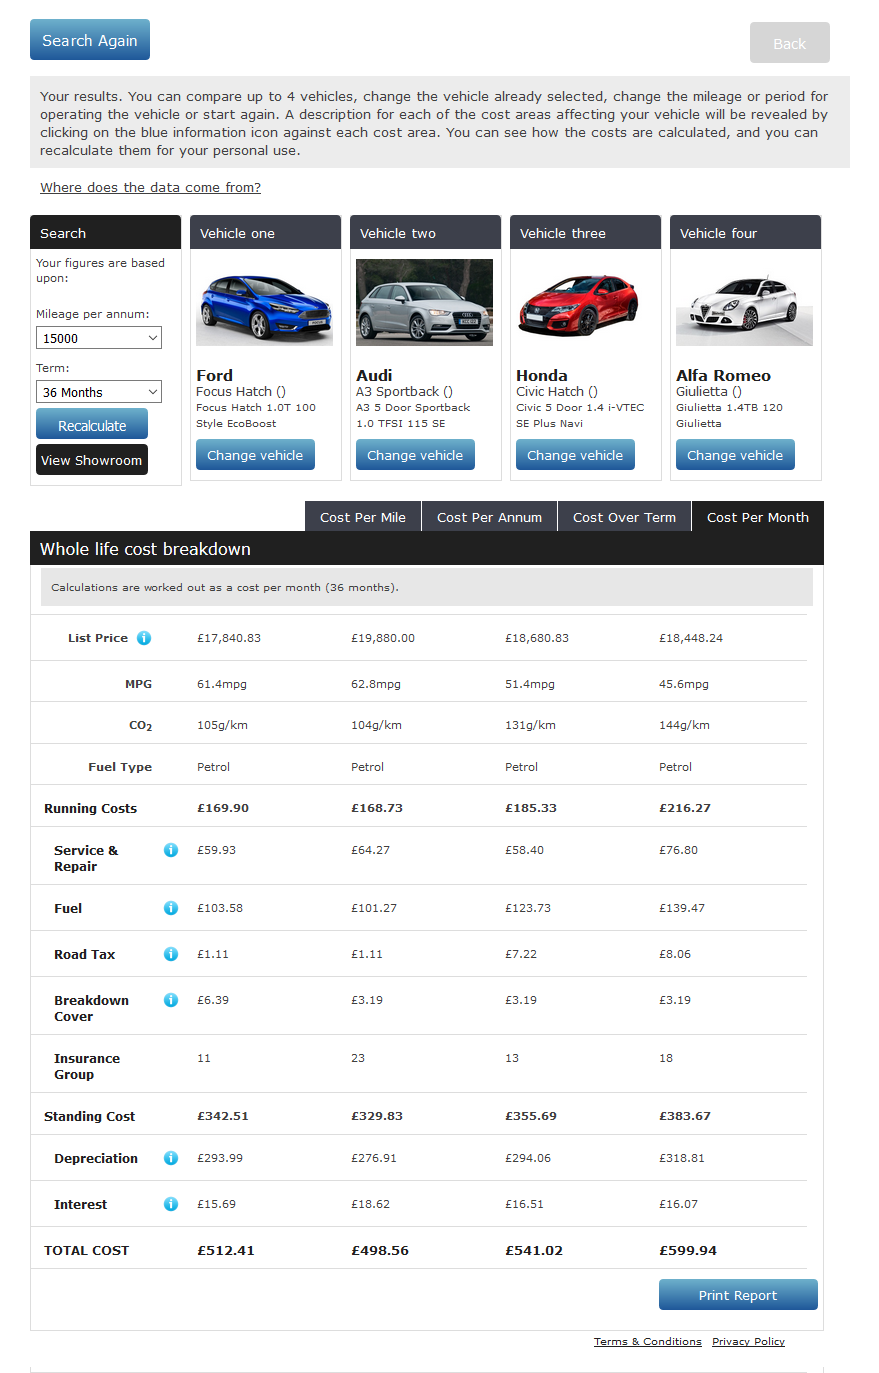
Task: Click interest value £18.62
Action: (x=371, y=1204)
